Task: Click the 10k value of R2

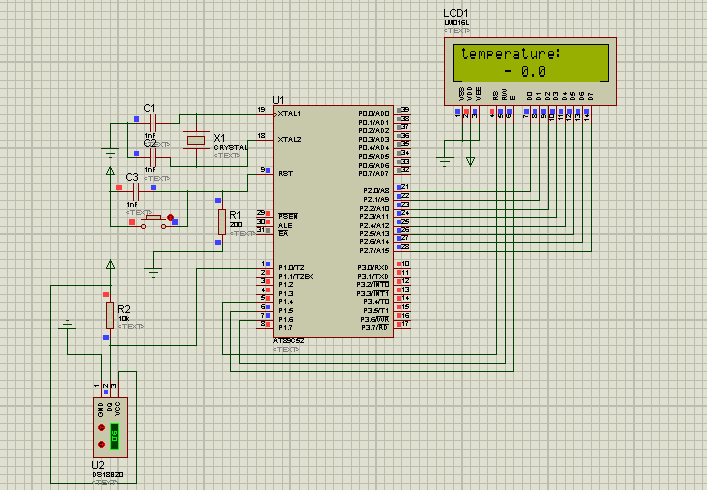Action: click(123, 318)
